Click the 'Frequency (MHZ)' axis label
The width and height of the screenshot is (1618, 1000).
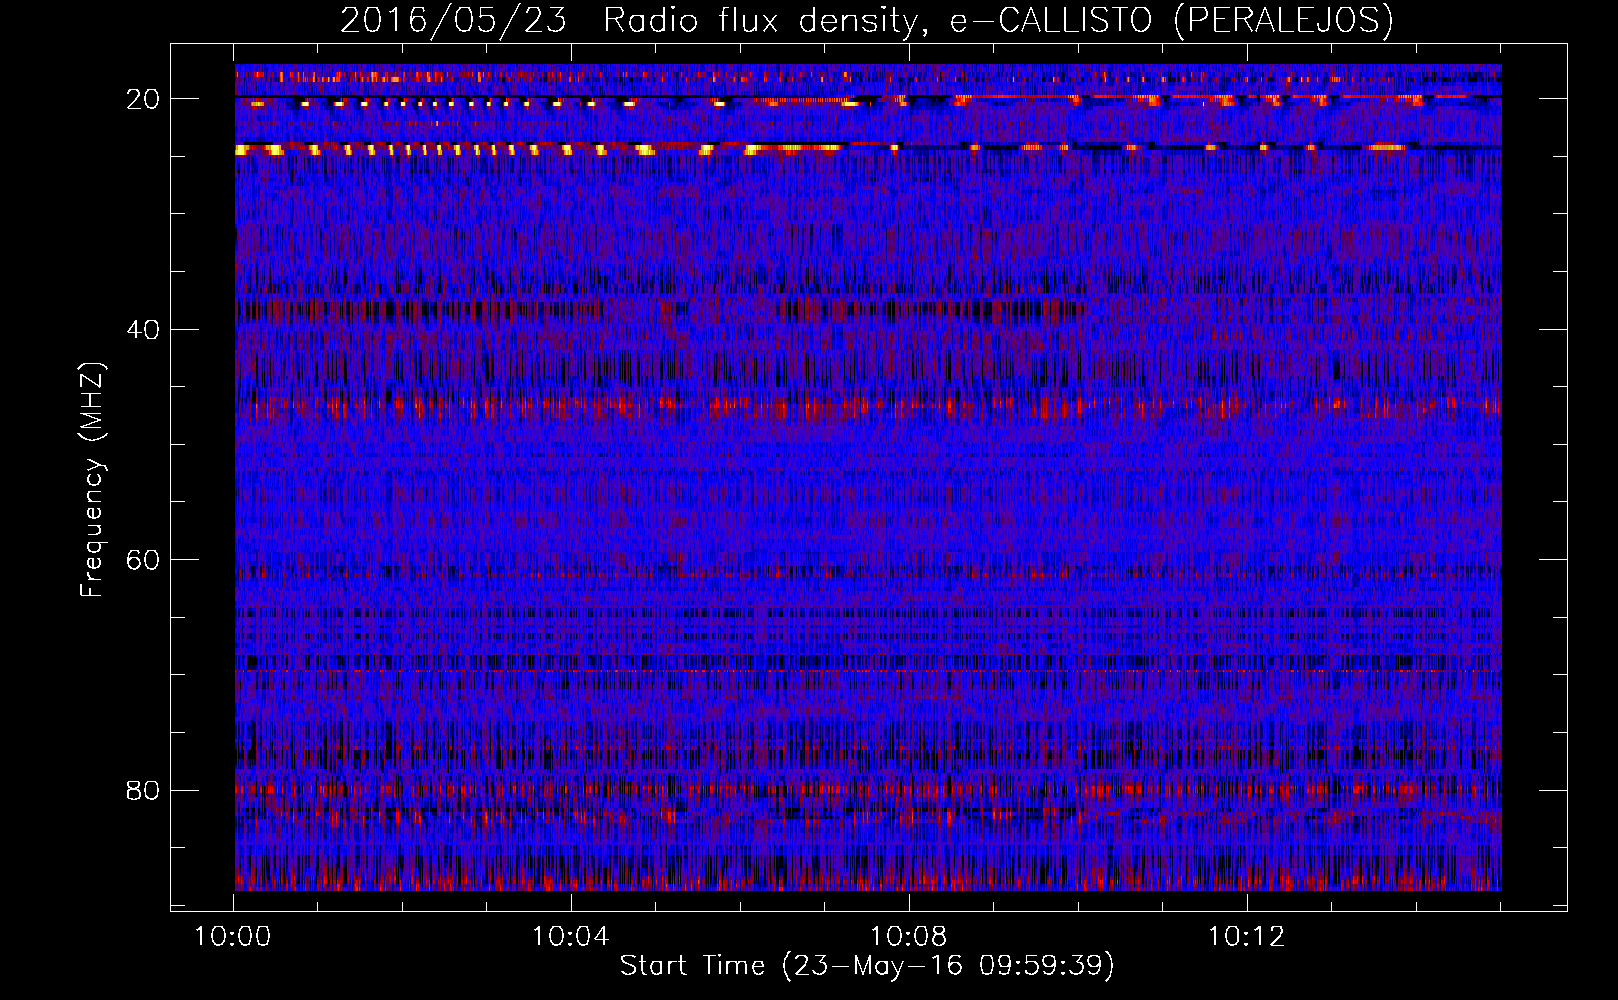point(92,480)
